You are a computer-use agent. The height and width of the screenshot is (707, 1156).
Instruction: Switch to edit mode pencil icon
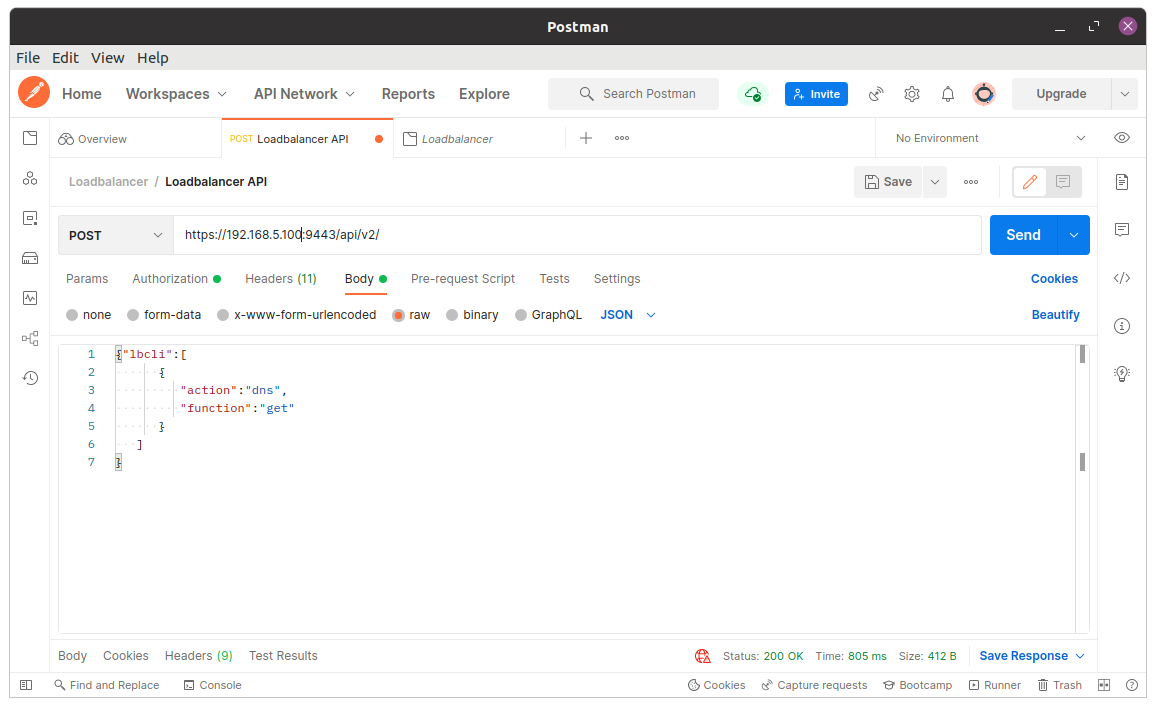click(1030, 181)
